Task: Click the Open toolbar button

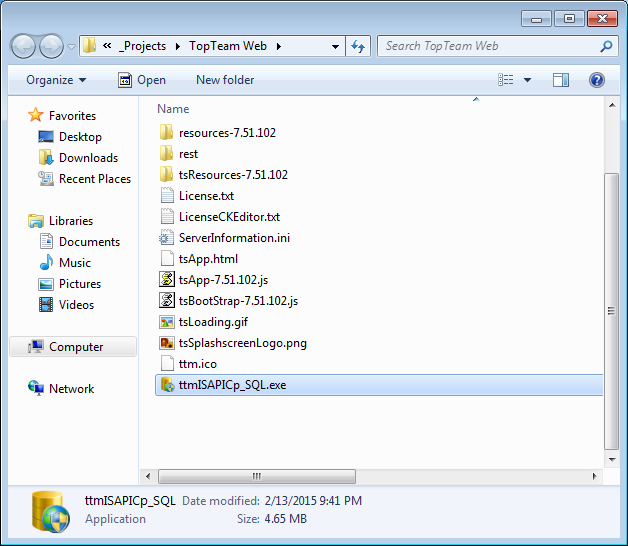Action: tap(142, 80)
